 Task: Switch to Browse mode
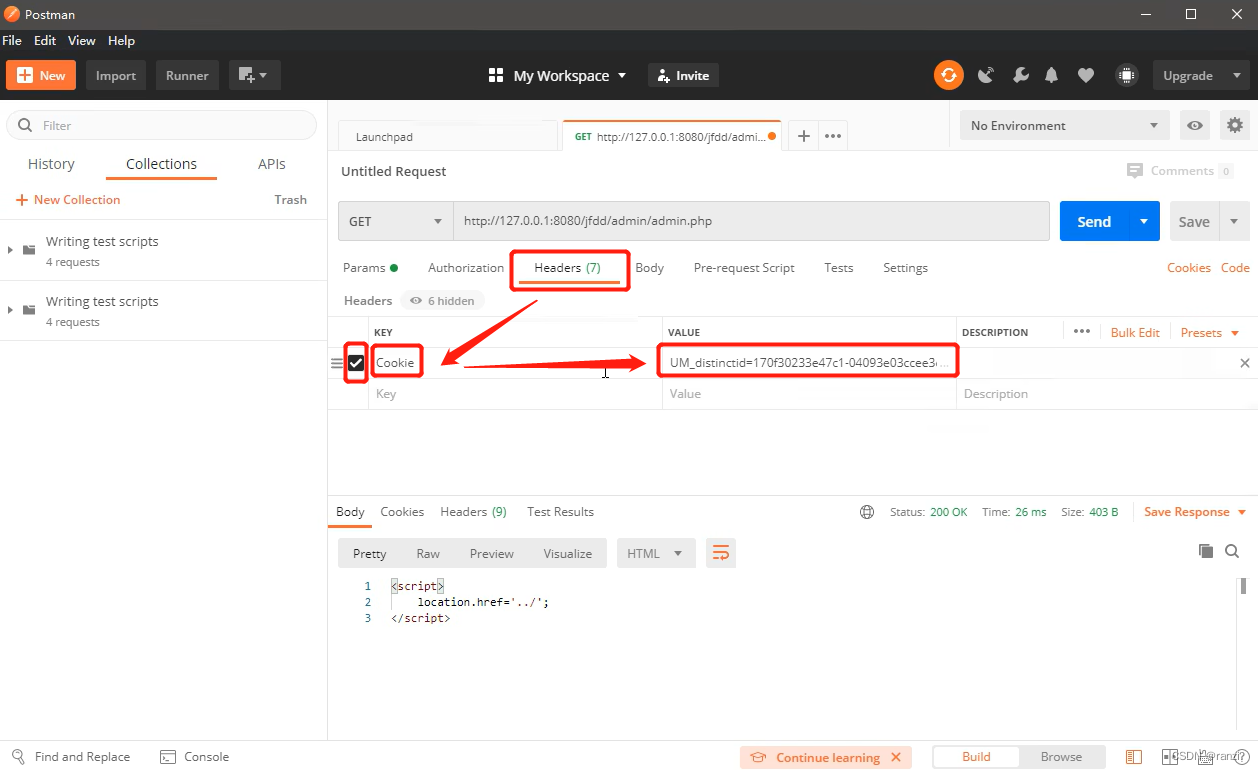click(1061, 757)
